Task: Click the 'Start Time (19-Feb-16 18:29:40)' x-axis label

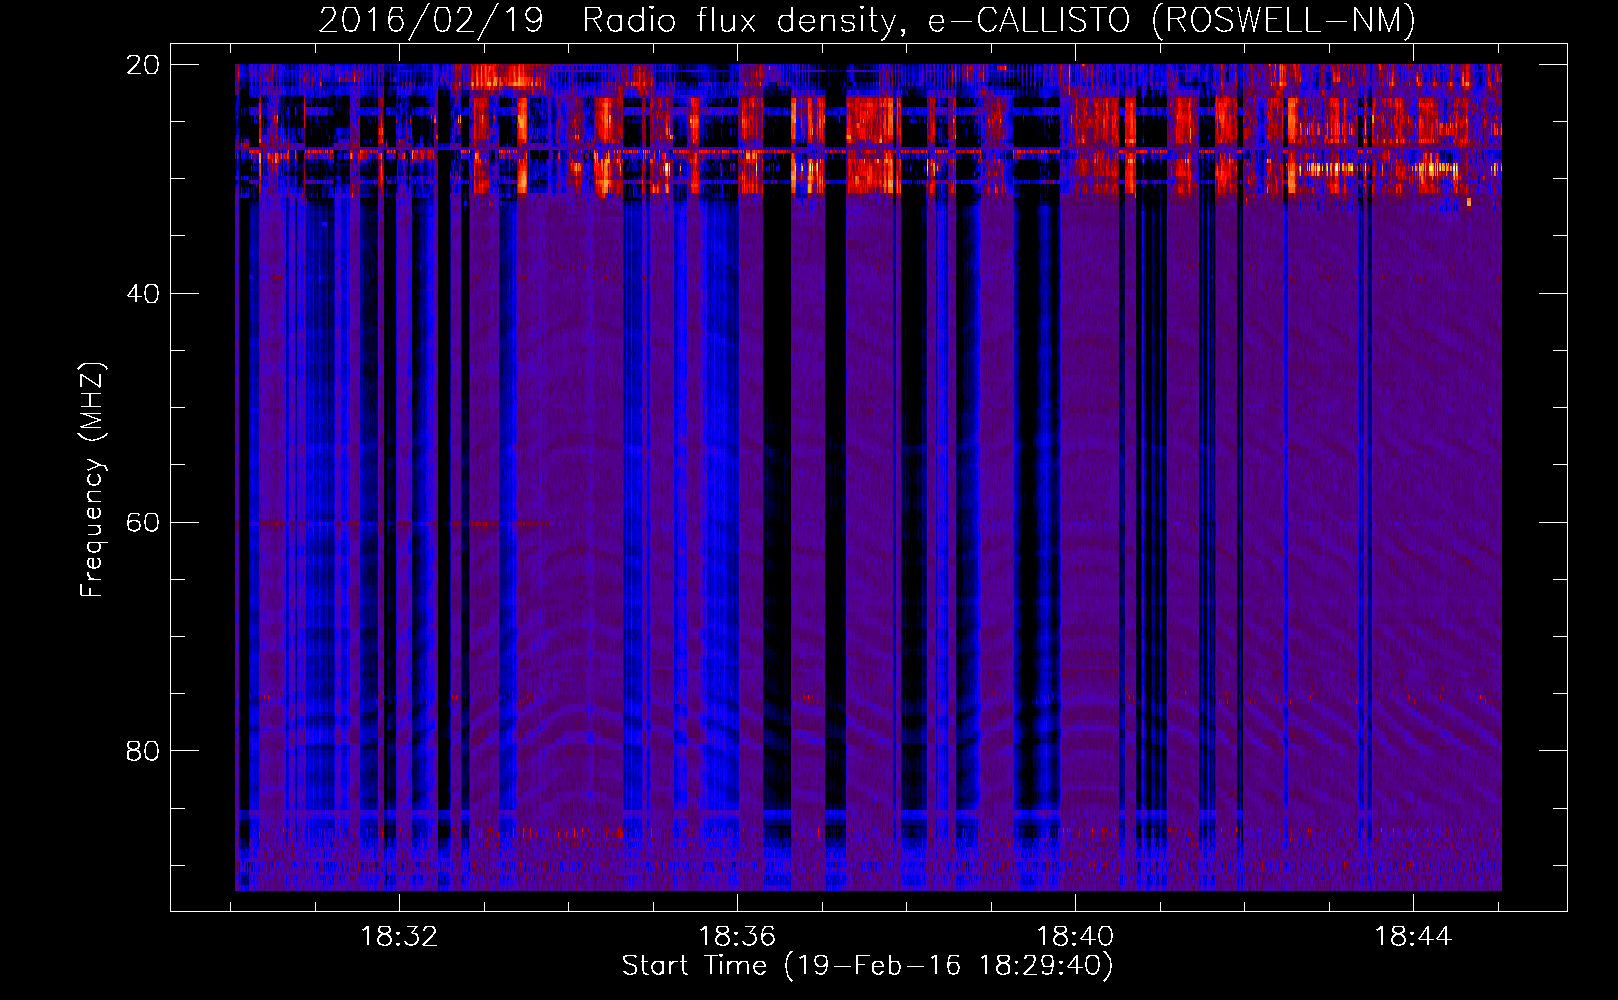Action: pyautogui.click(x=867, y=966)
